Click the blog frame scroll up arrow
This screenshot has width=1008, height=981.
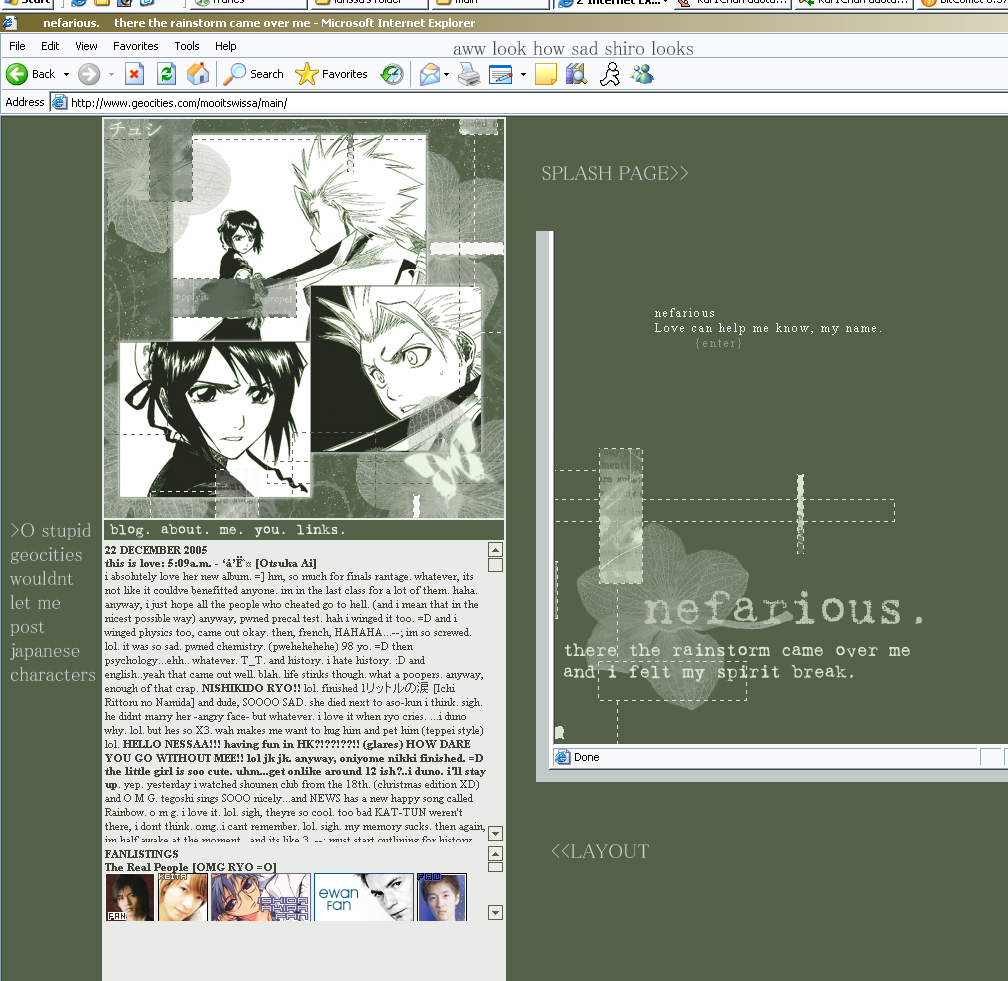[495, 550]
